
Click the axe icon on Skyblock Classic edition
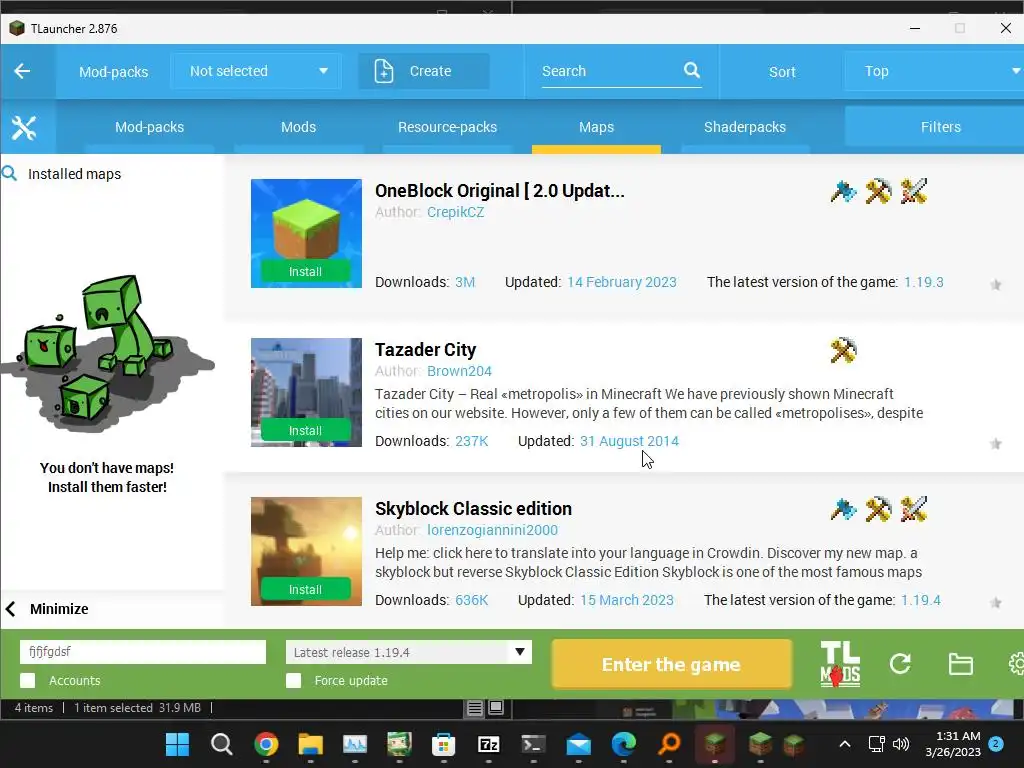(x=843, y=509)
